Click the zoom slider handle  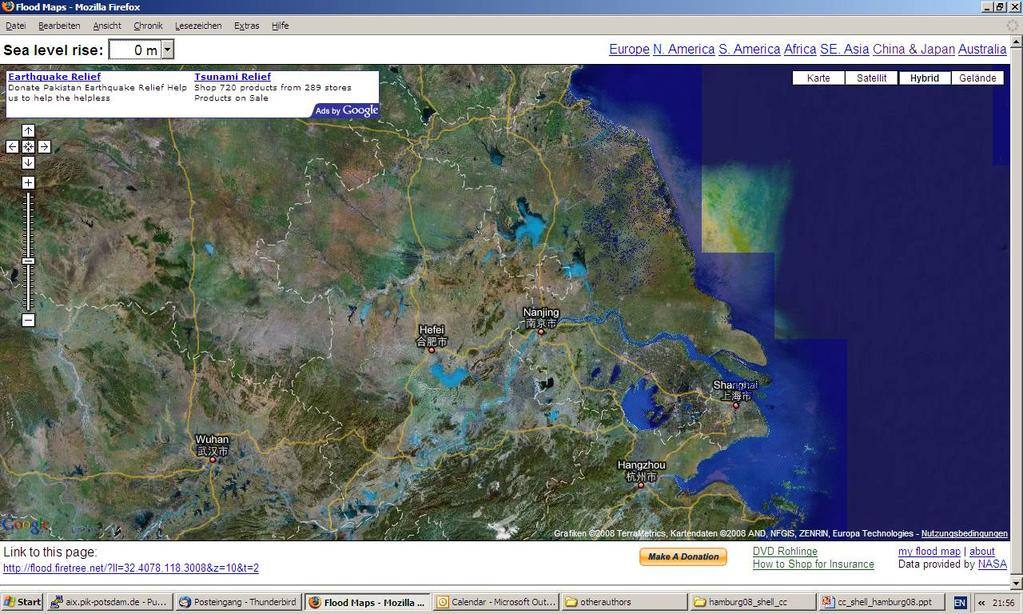(x=28, y=261)
